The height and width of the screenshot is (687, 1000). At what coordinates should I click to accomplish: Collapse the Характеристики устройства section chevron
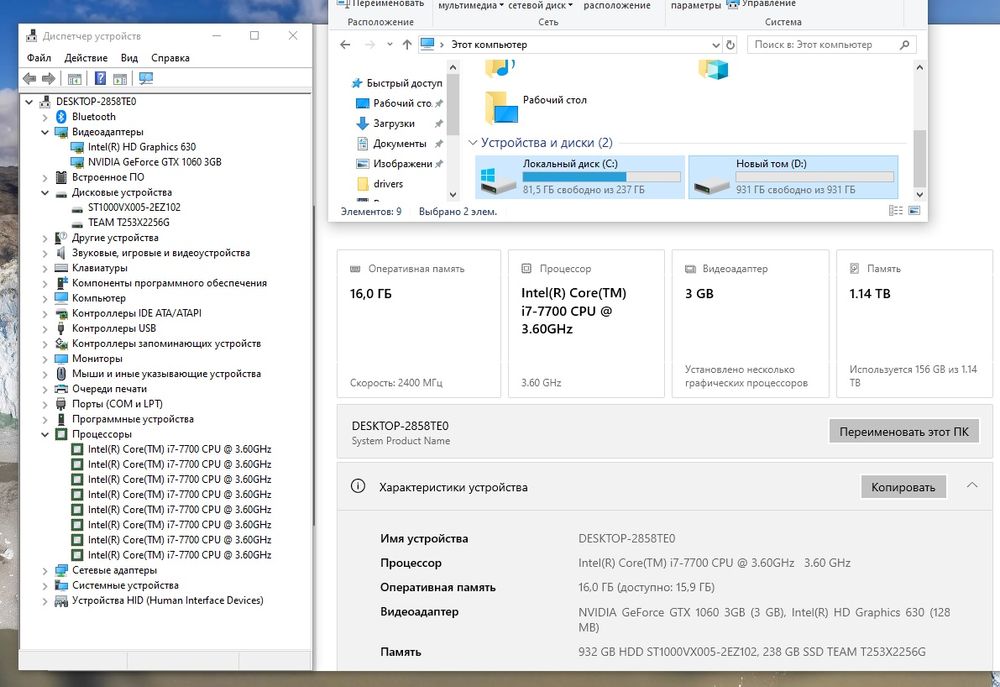(972, 485)
